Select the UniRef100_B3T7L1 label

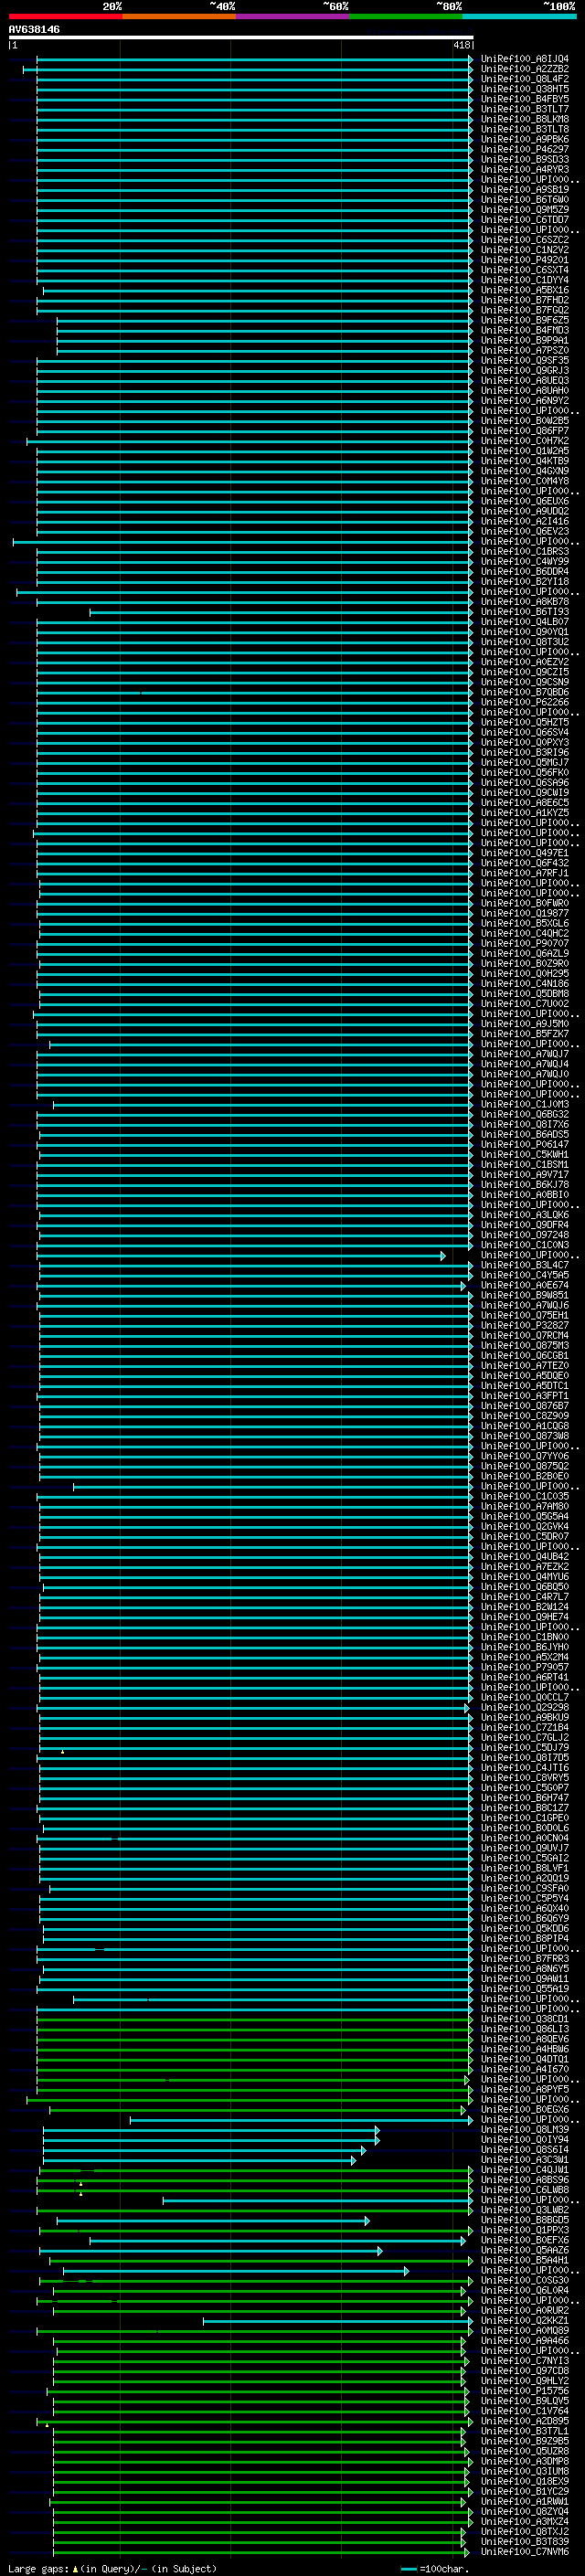524,2431
